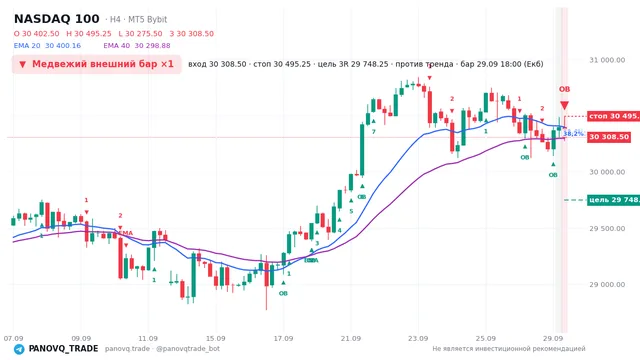Click the green OB marker near 17.09
This screenshot has height=360, width=640.
coord(283,293)
